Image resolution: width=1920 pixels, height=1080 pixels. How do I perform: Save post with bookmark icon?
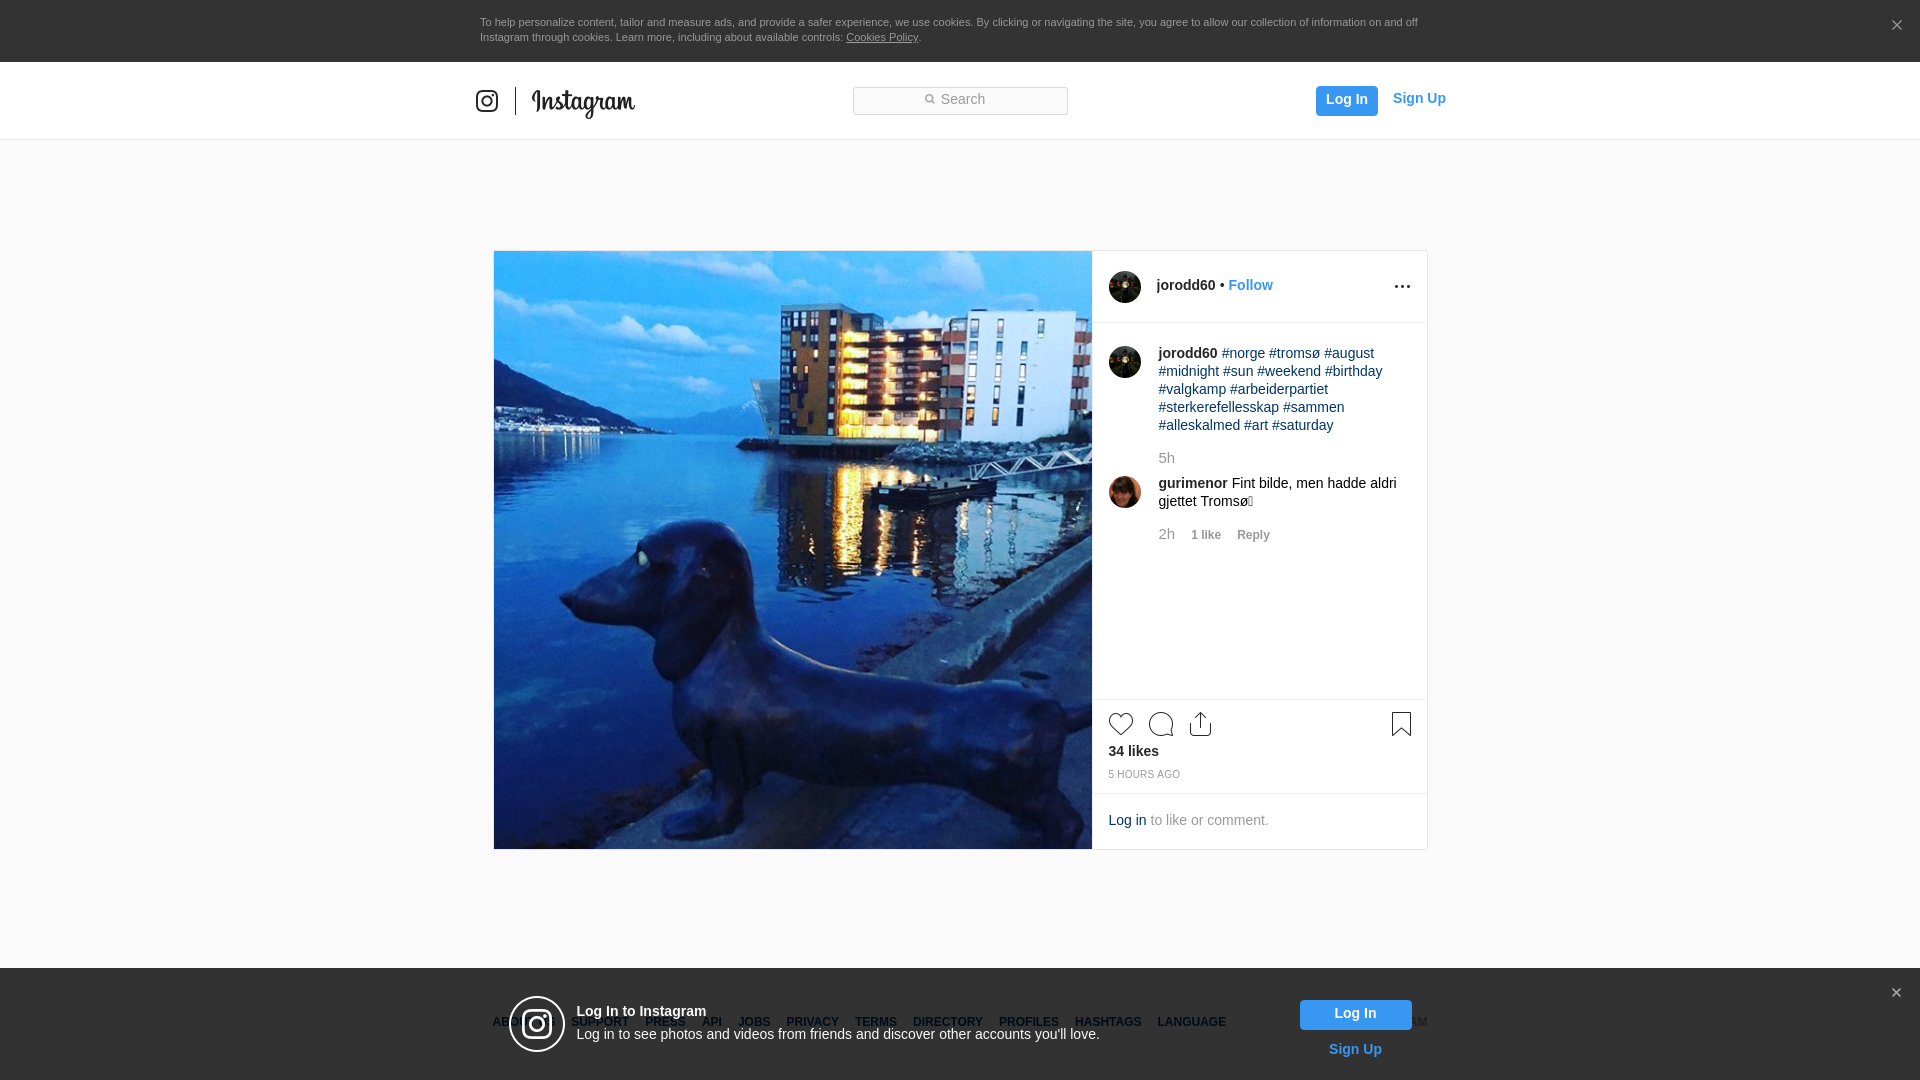1401,724
